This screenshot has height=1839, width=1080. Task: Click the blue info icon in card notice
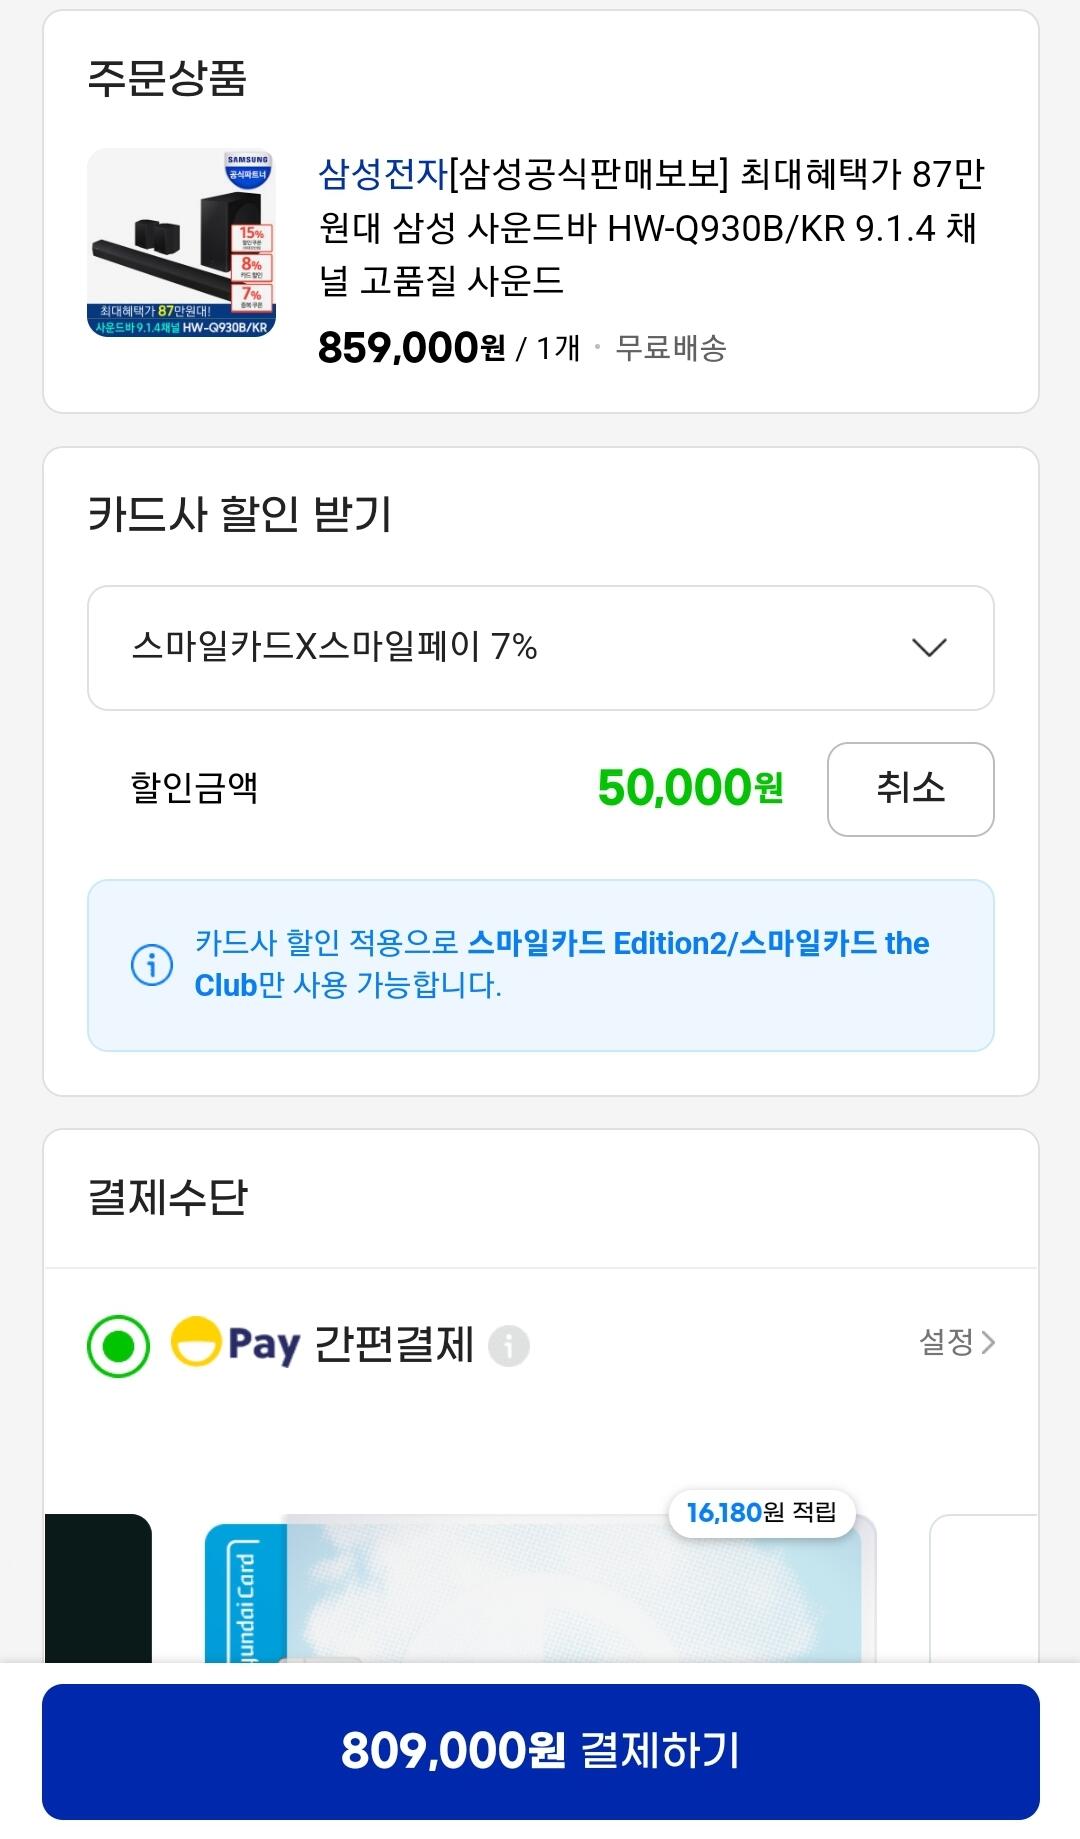(152, 965)
